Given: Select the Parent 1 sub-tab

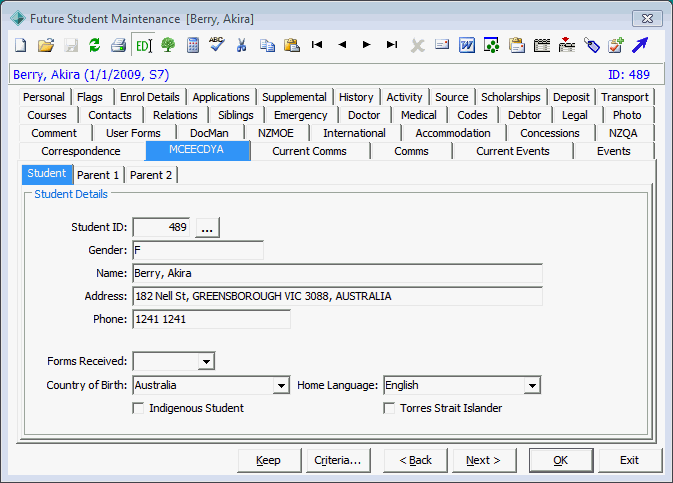Looking at the screenshot, I should [x=98, y=175].
